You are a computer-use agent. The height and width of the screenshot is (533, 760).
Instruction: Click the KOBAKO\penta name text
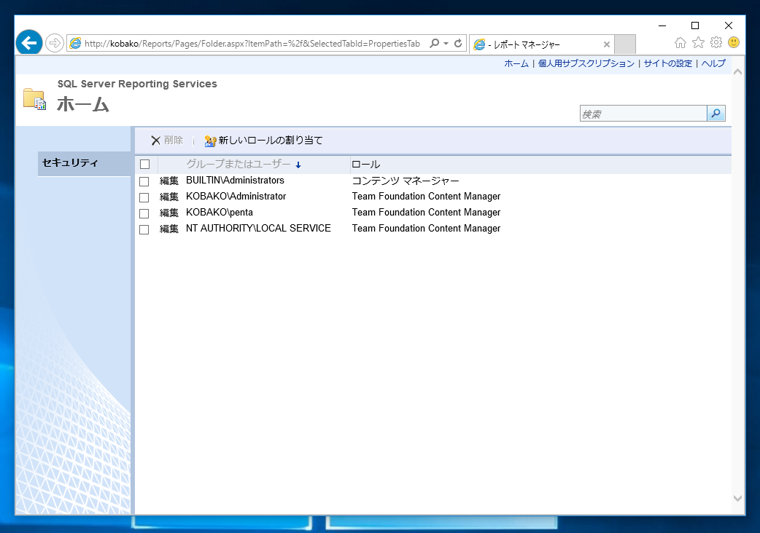tap(220, 212)
